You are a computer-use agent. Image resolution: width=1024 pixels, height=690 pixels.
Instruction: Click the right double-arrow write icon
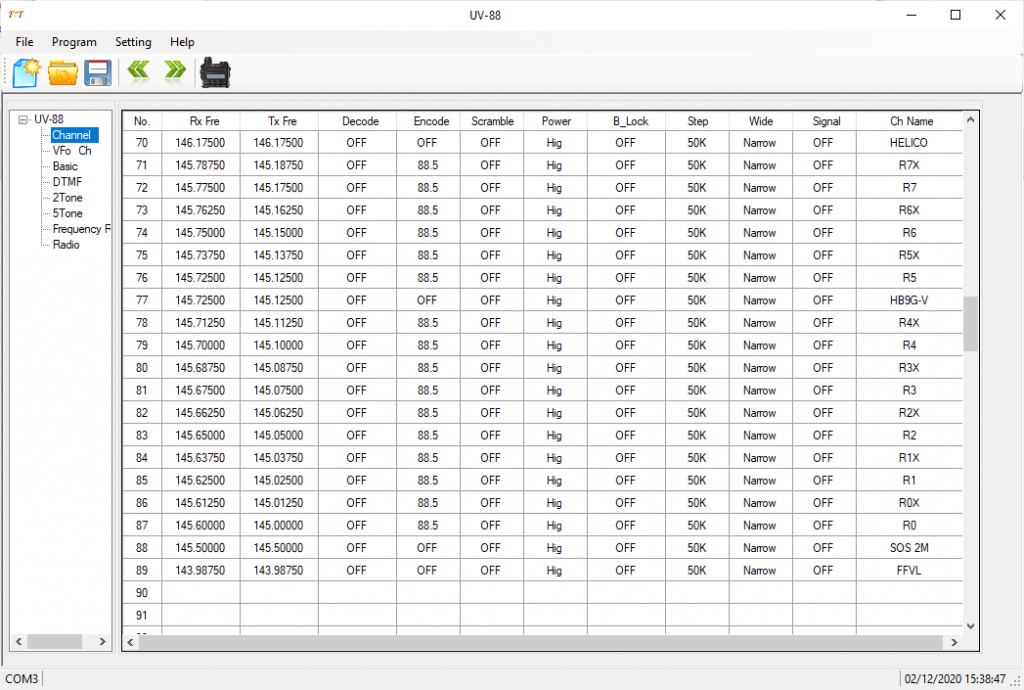click(x=175, y=70)
